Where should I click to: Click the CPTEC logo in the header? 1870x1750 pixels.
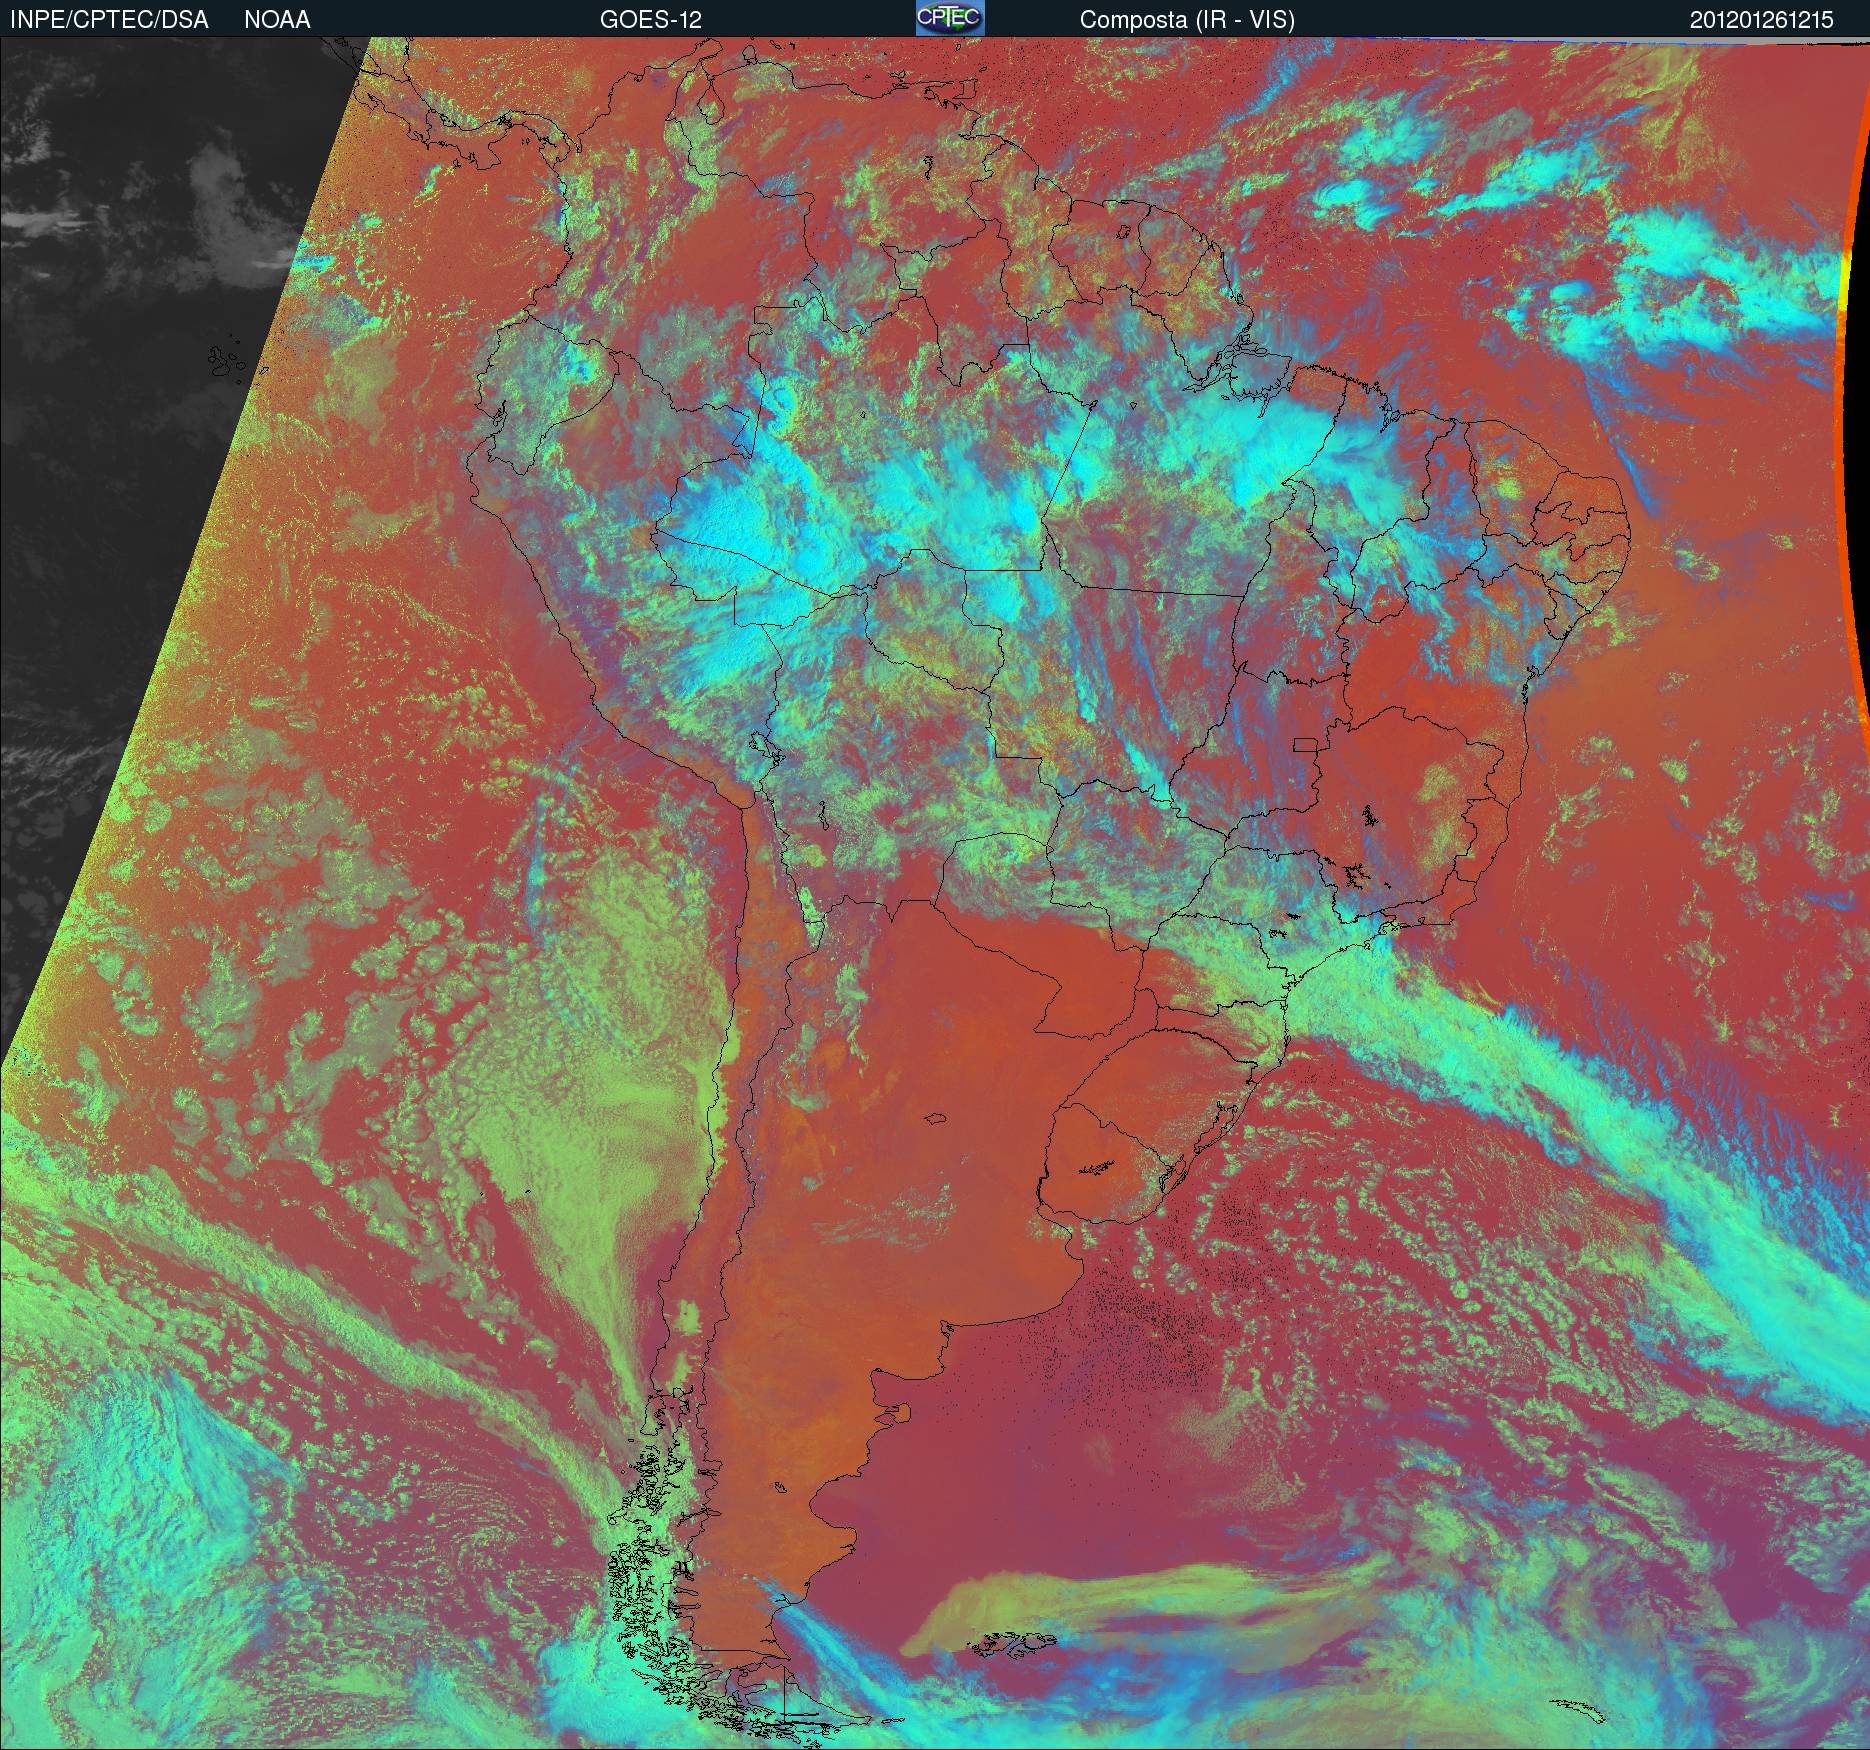pos(950,18)
